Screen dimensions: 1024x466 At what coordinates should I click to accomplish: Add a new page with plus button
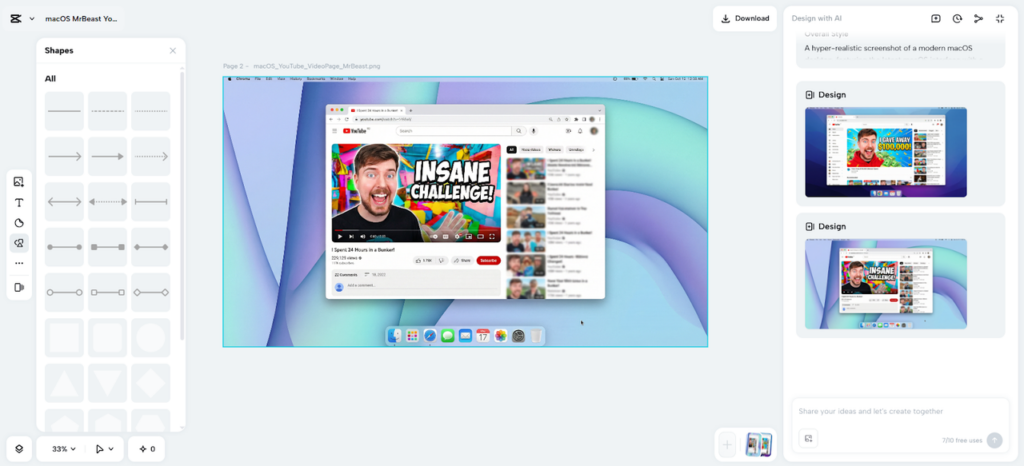(727, 445)
